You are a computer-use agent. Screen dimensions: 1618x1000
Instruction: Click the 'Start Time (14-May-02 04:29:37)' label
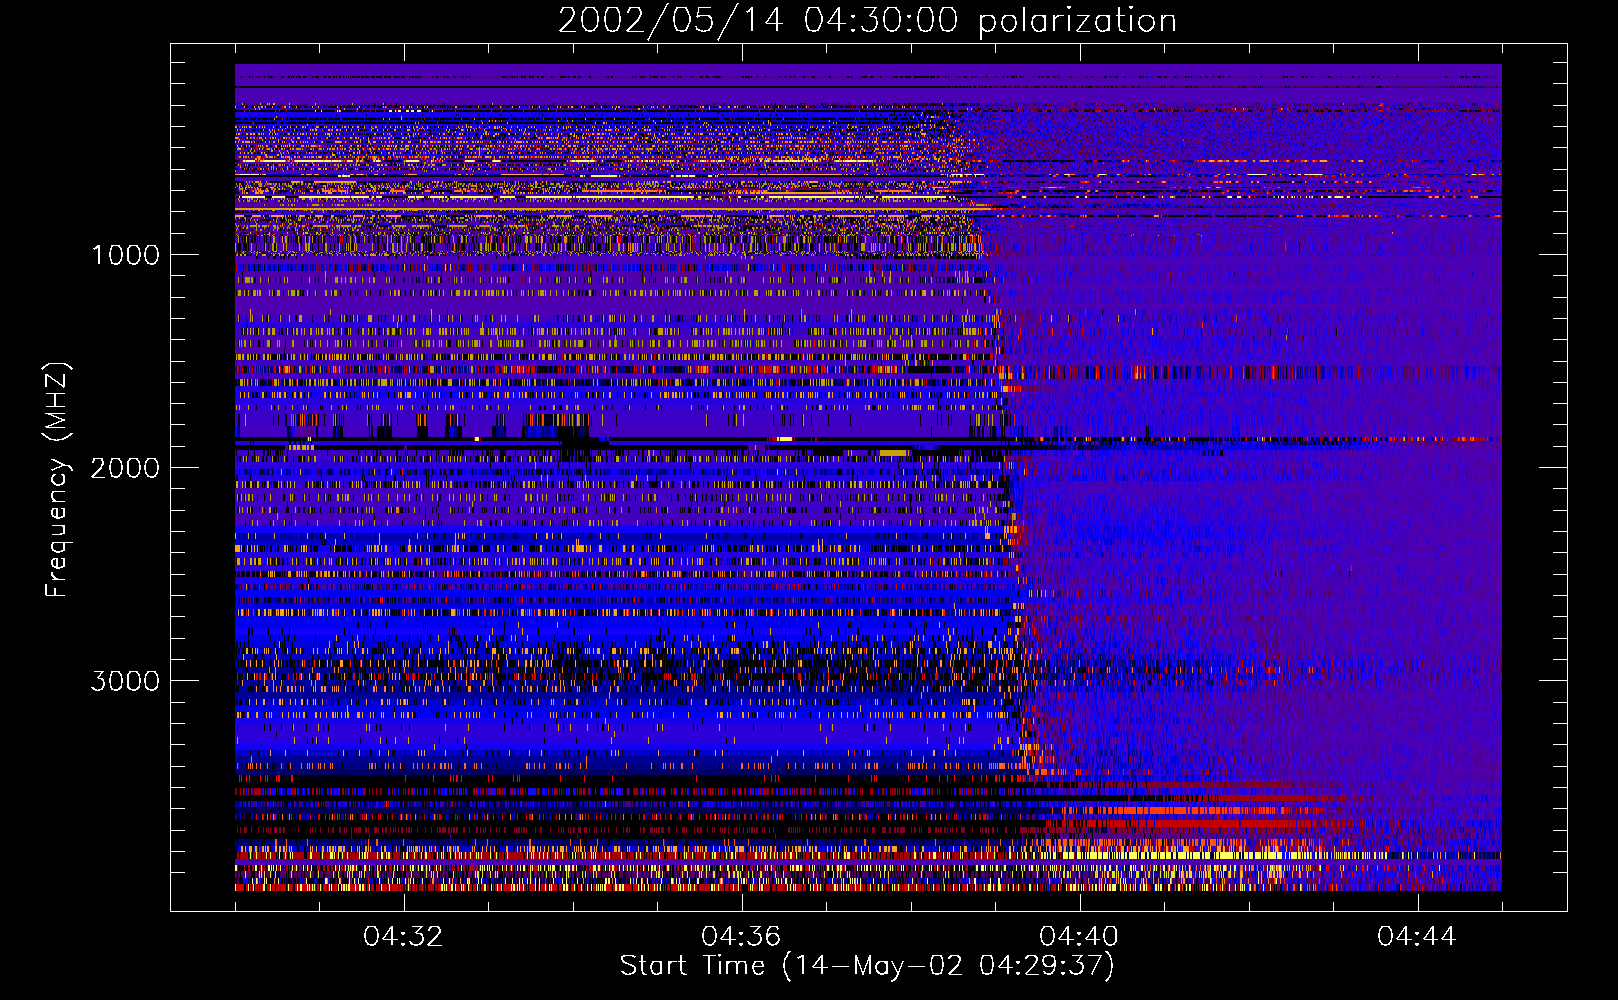pos(867,966)
